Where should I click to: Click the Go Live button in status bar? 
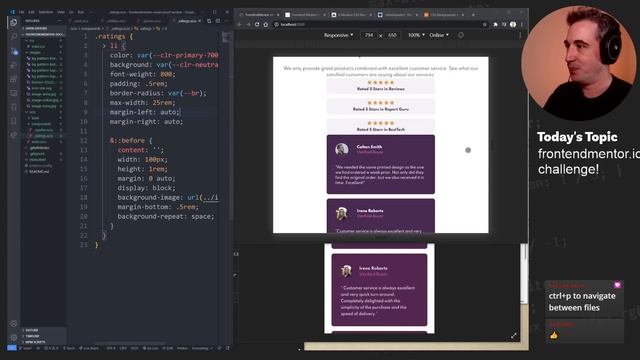pos(151,348)
